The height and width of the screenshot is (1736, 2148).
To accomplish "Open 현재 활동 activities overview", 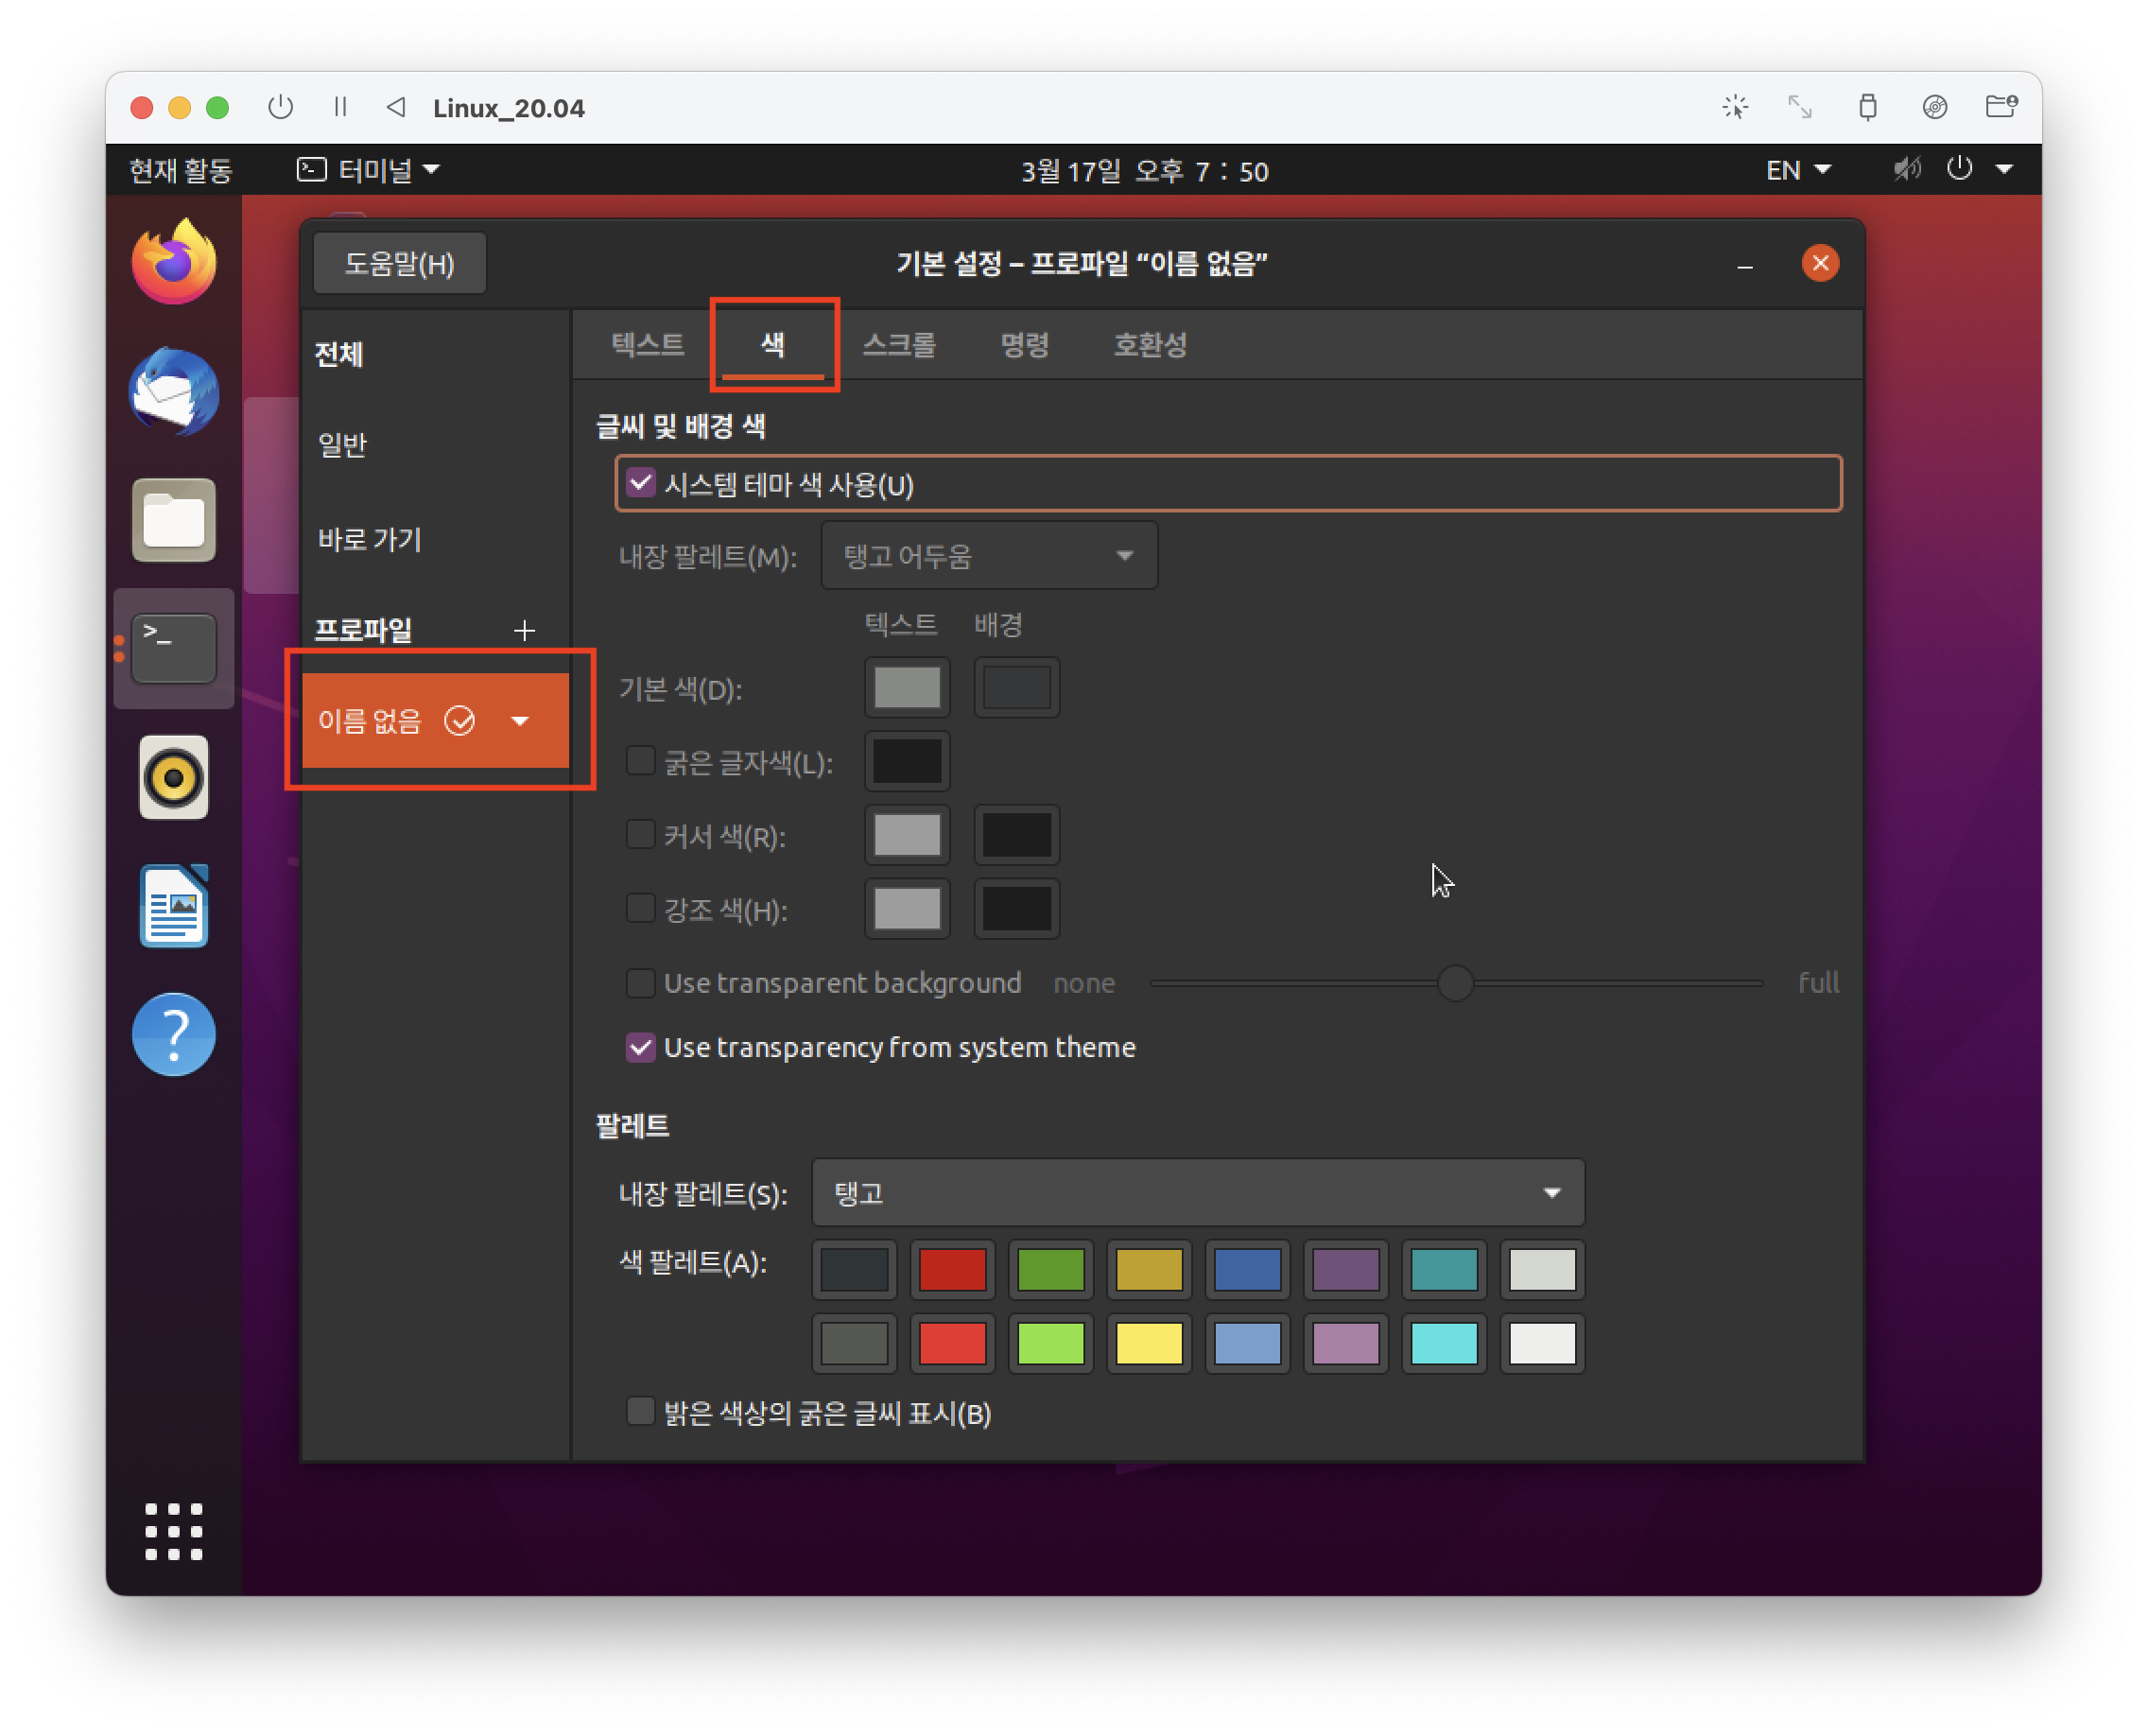I will pyautogui.click(x=181, y=170).
